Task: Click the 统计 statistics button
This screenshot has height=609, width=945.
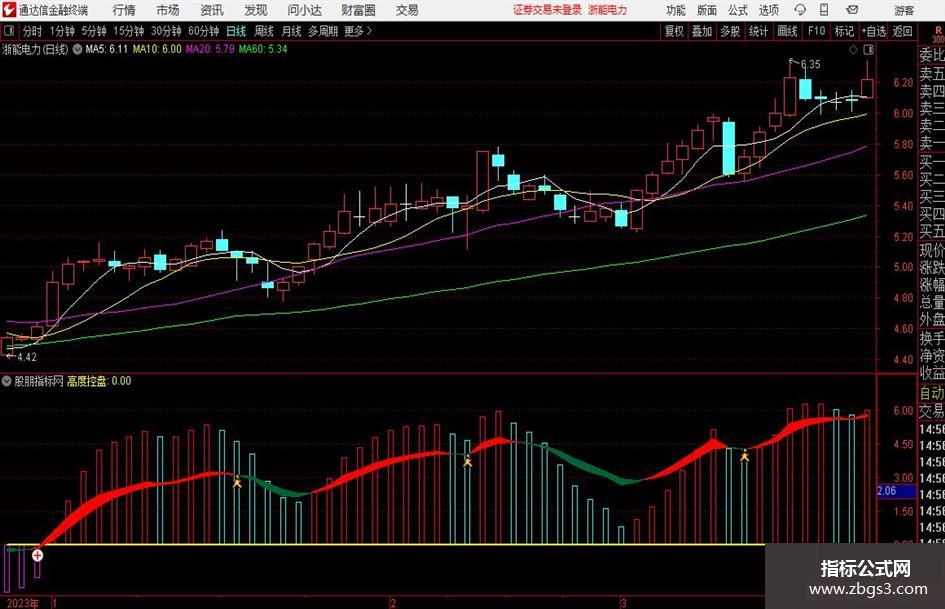Action: pyautogui.click(x=758, y=31)
